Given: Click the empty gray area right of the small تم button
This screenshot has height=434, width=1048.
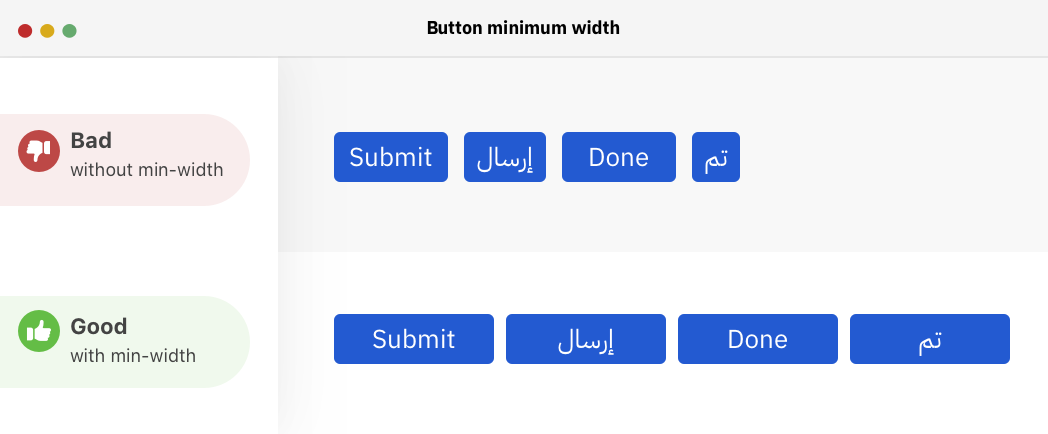Looking at the screenshot, I should pos(890,157).
